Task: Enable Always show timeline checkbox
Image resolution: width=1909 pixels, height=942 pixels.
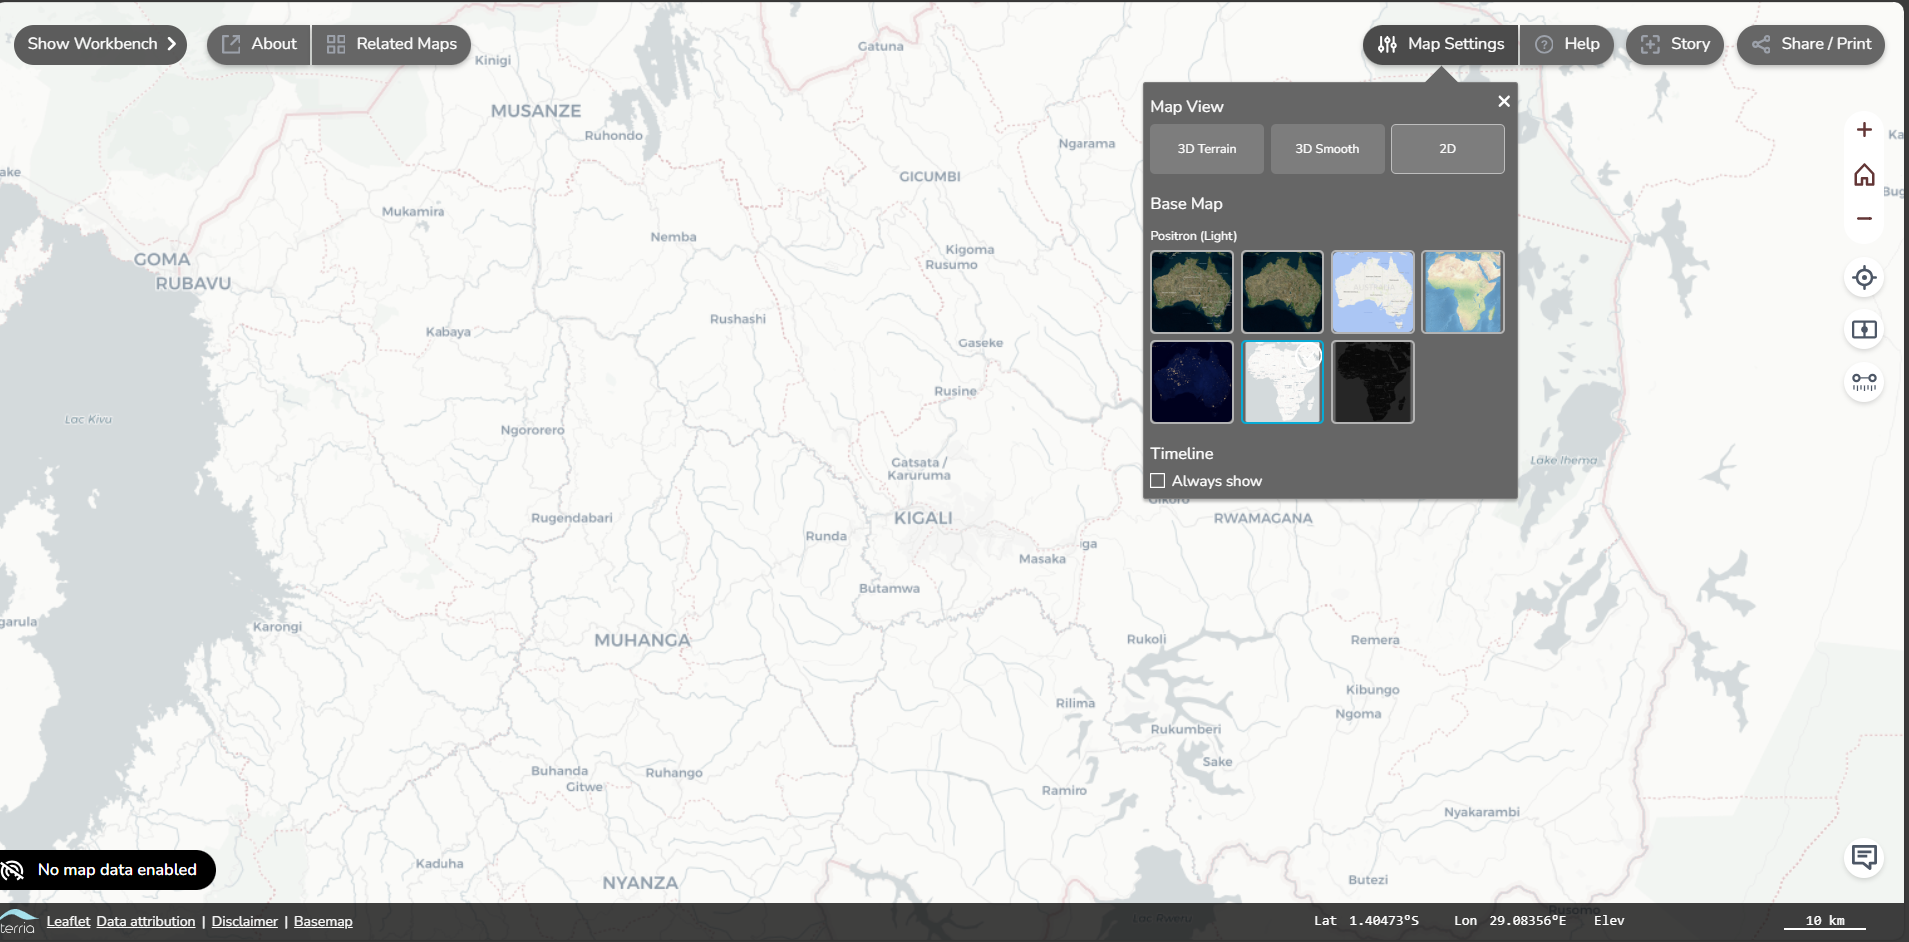Action: [1158, 481]
